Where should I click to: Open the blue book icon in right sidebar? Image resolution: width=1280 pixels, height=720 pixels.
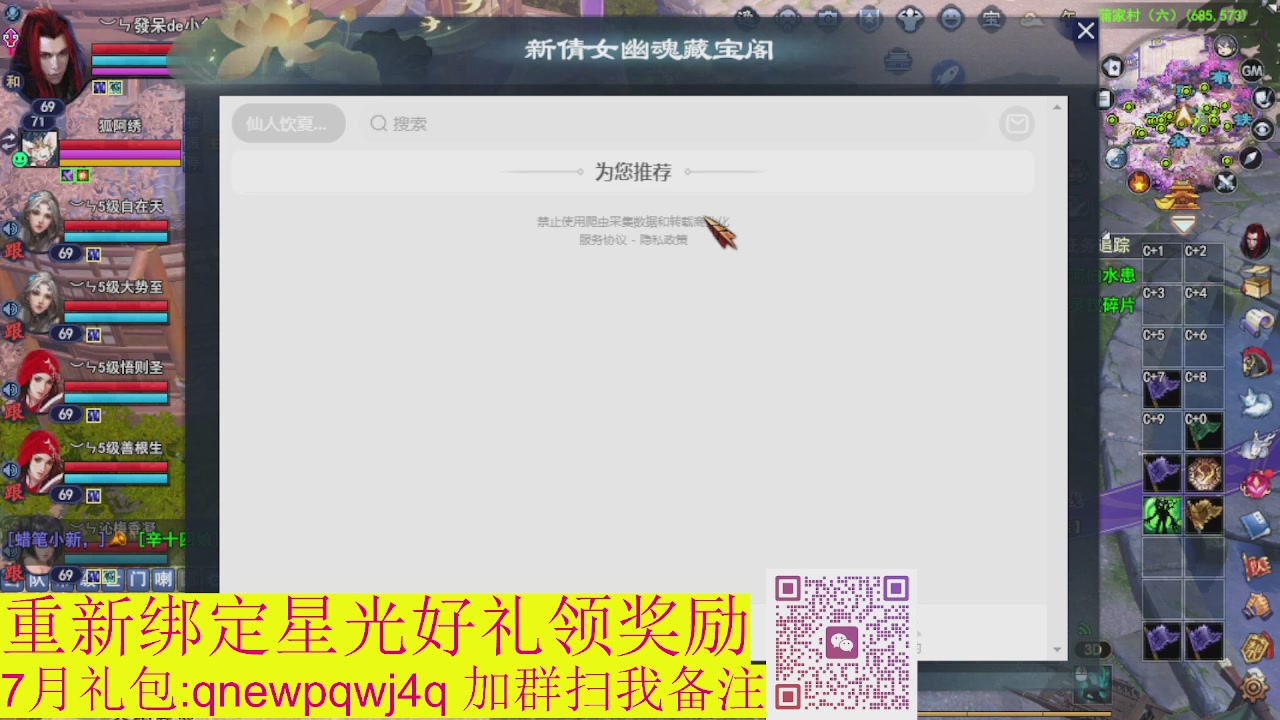pos(1256,524)
